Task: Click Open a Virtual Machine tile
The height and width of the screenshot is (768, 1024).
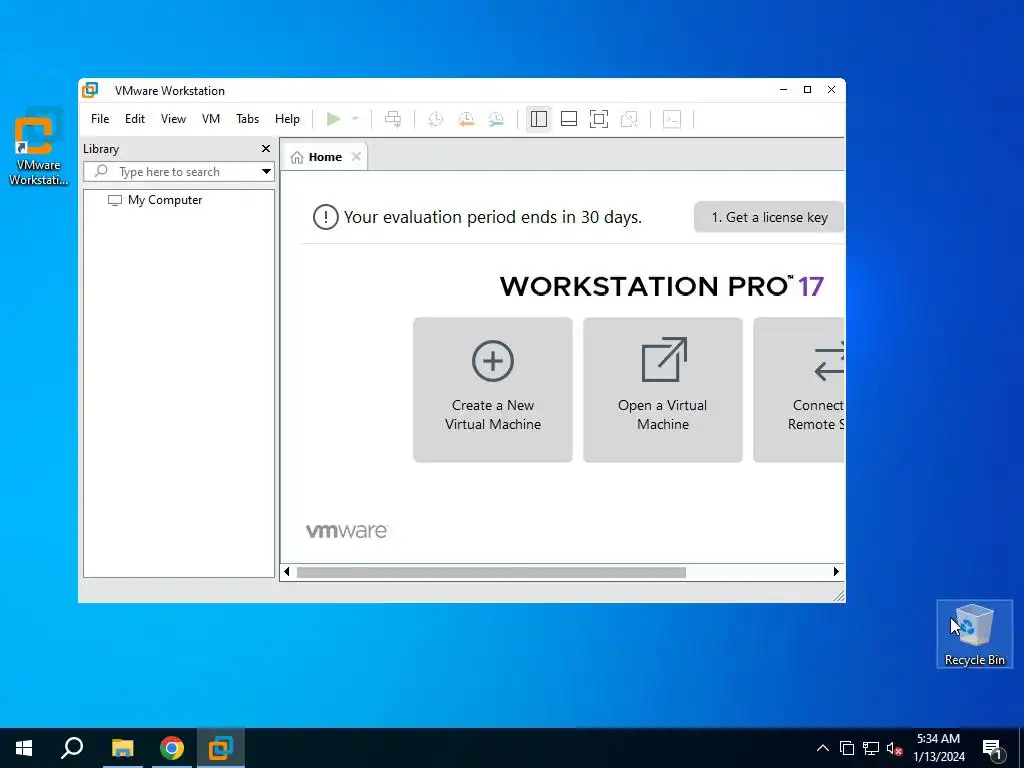Action: click(x=663, y=390)
